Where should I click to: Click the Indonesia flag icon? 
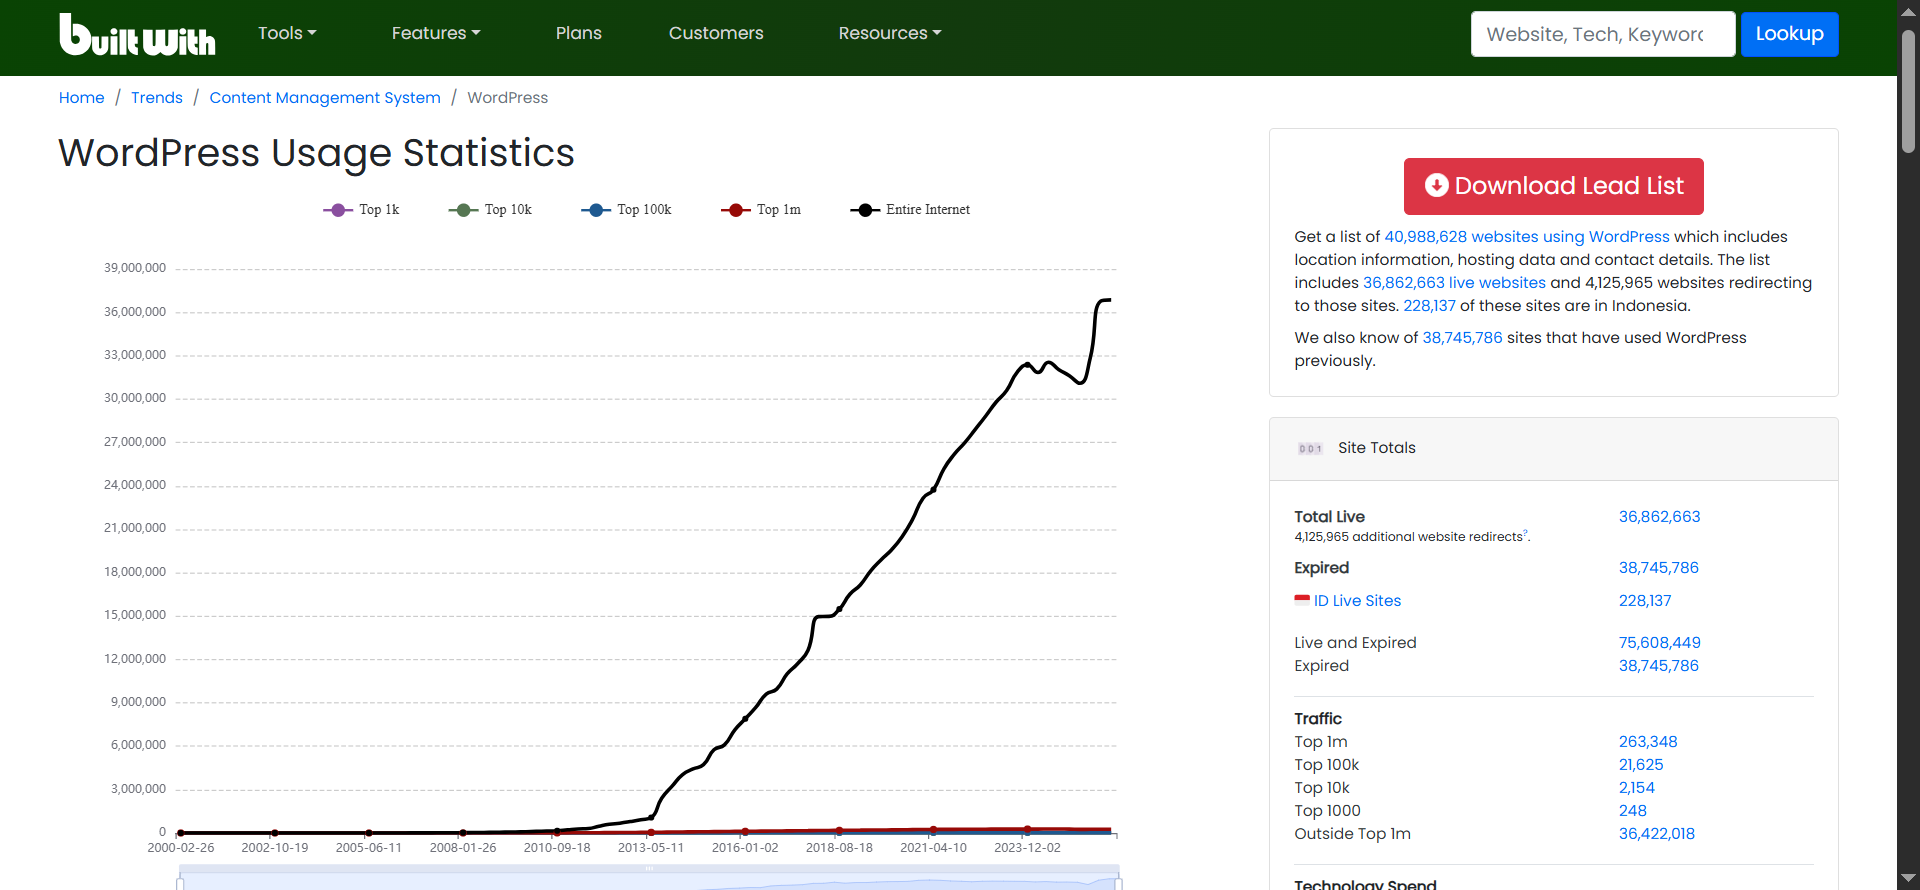tap(1302, 600)
